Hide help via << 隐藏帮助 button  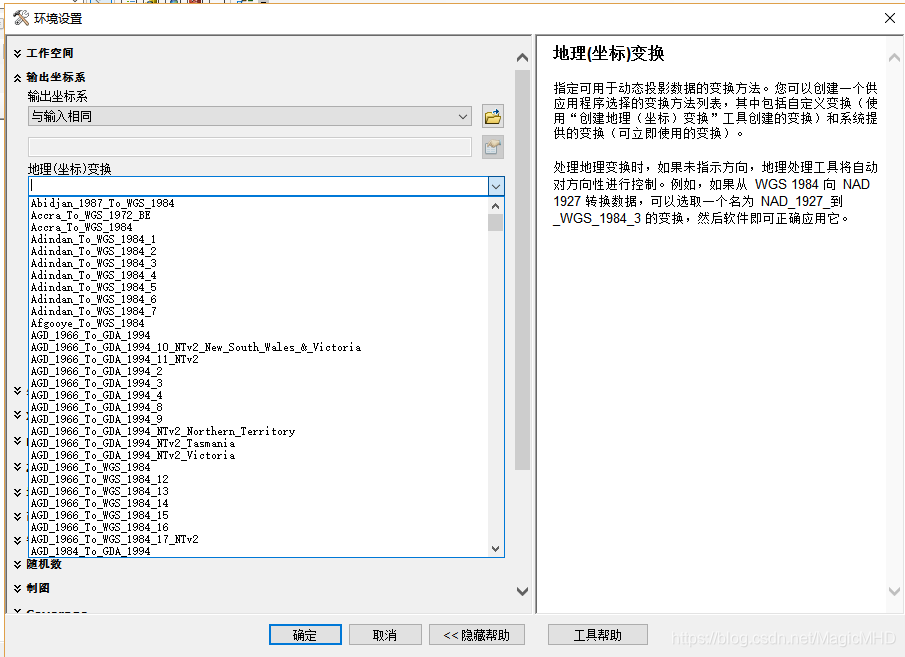tap(477, 635)
